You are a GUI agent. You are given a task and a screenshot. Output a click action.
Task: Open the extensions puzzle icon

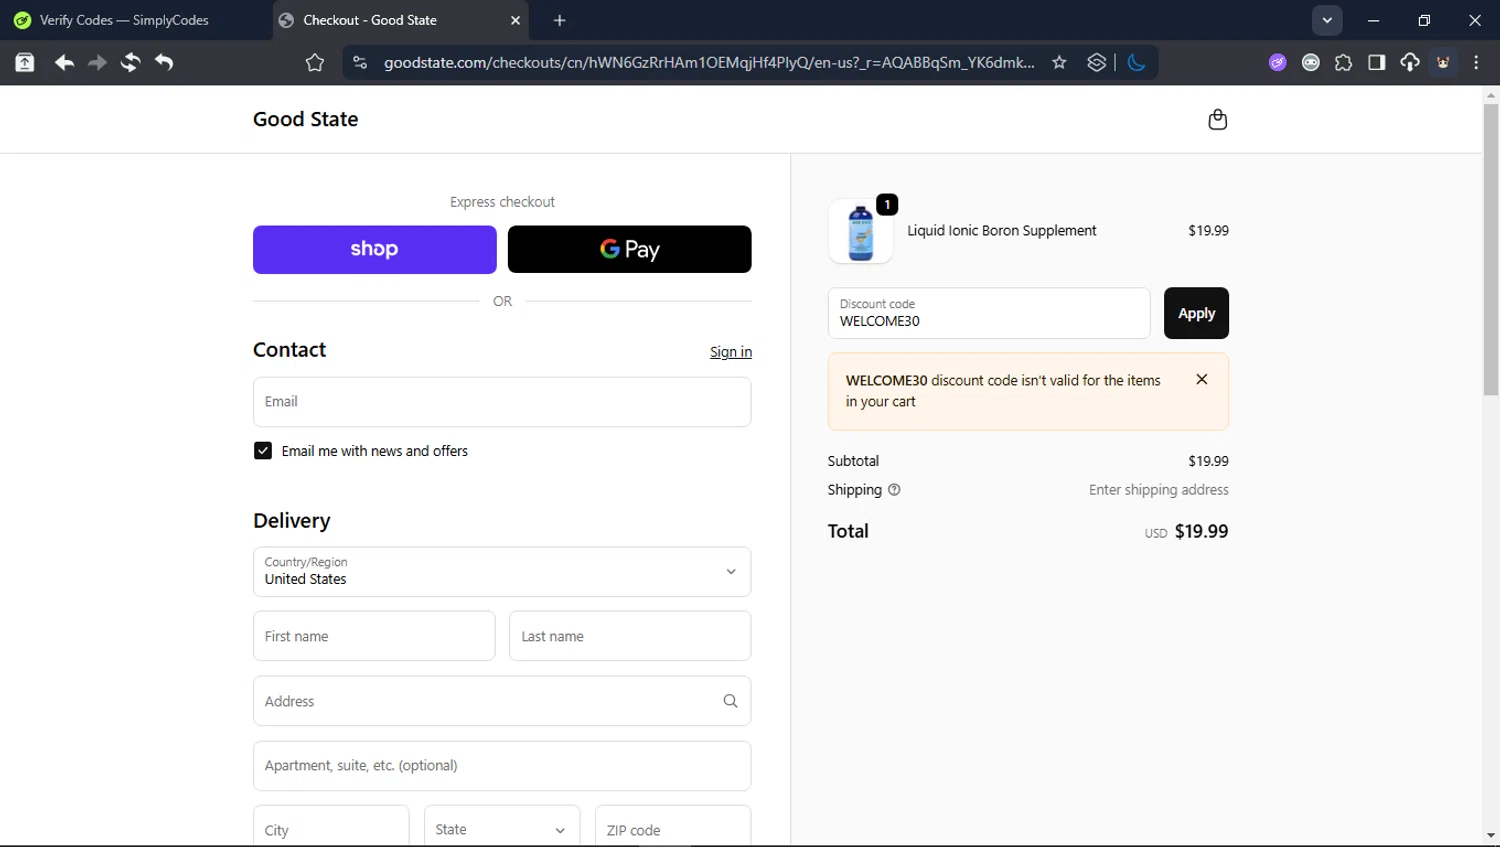click(1344, 62)
